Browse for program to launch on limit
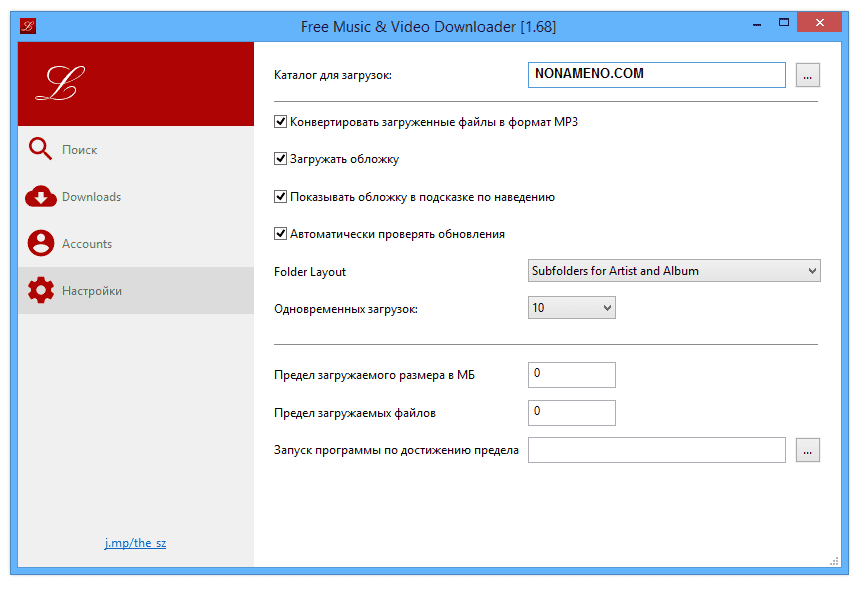This screenshot has height=599, width=858. click(x=808, y=450)
